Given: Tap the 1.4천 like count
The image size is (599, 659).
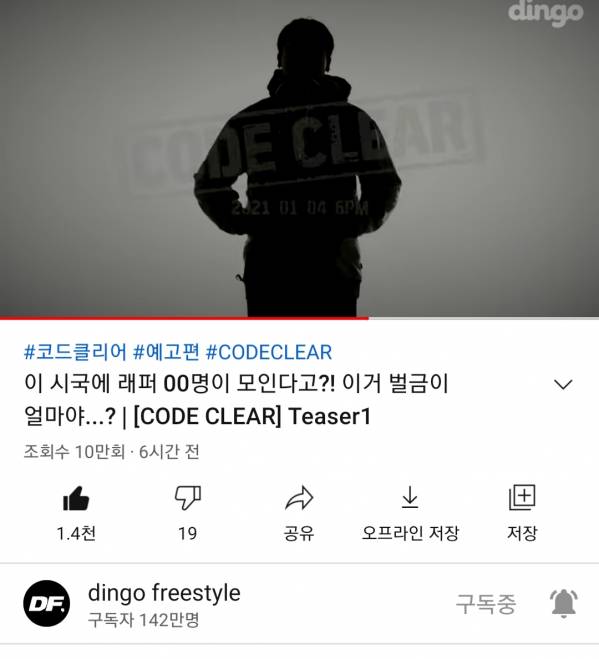Looking at the screenshot, I should pos(76,533).
